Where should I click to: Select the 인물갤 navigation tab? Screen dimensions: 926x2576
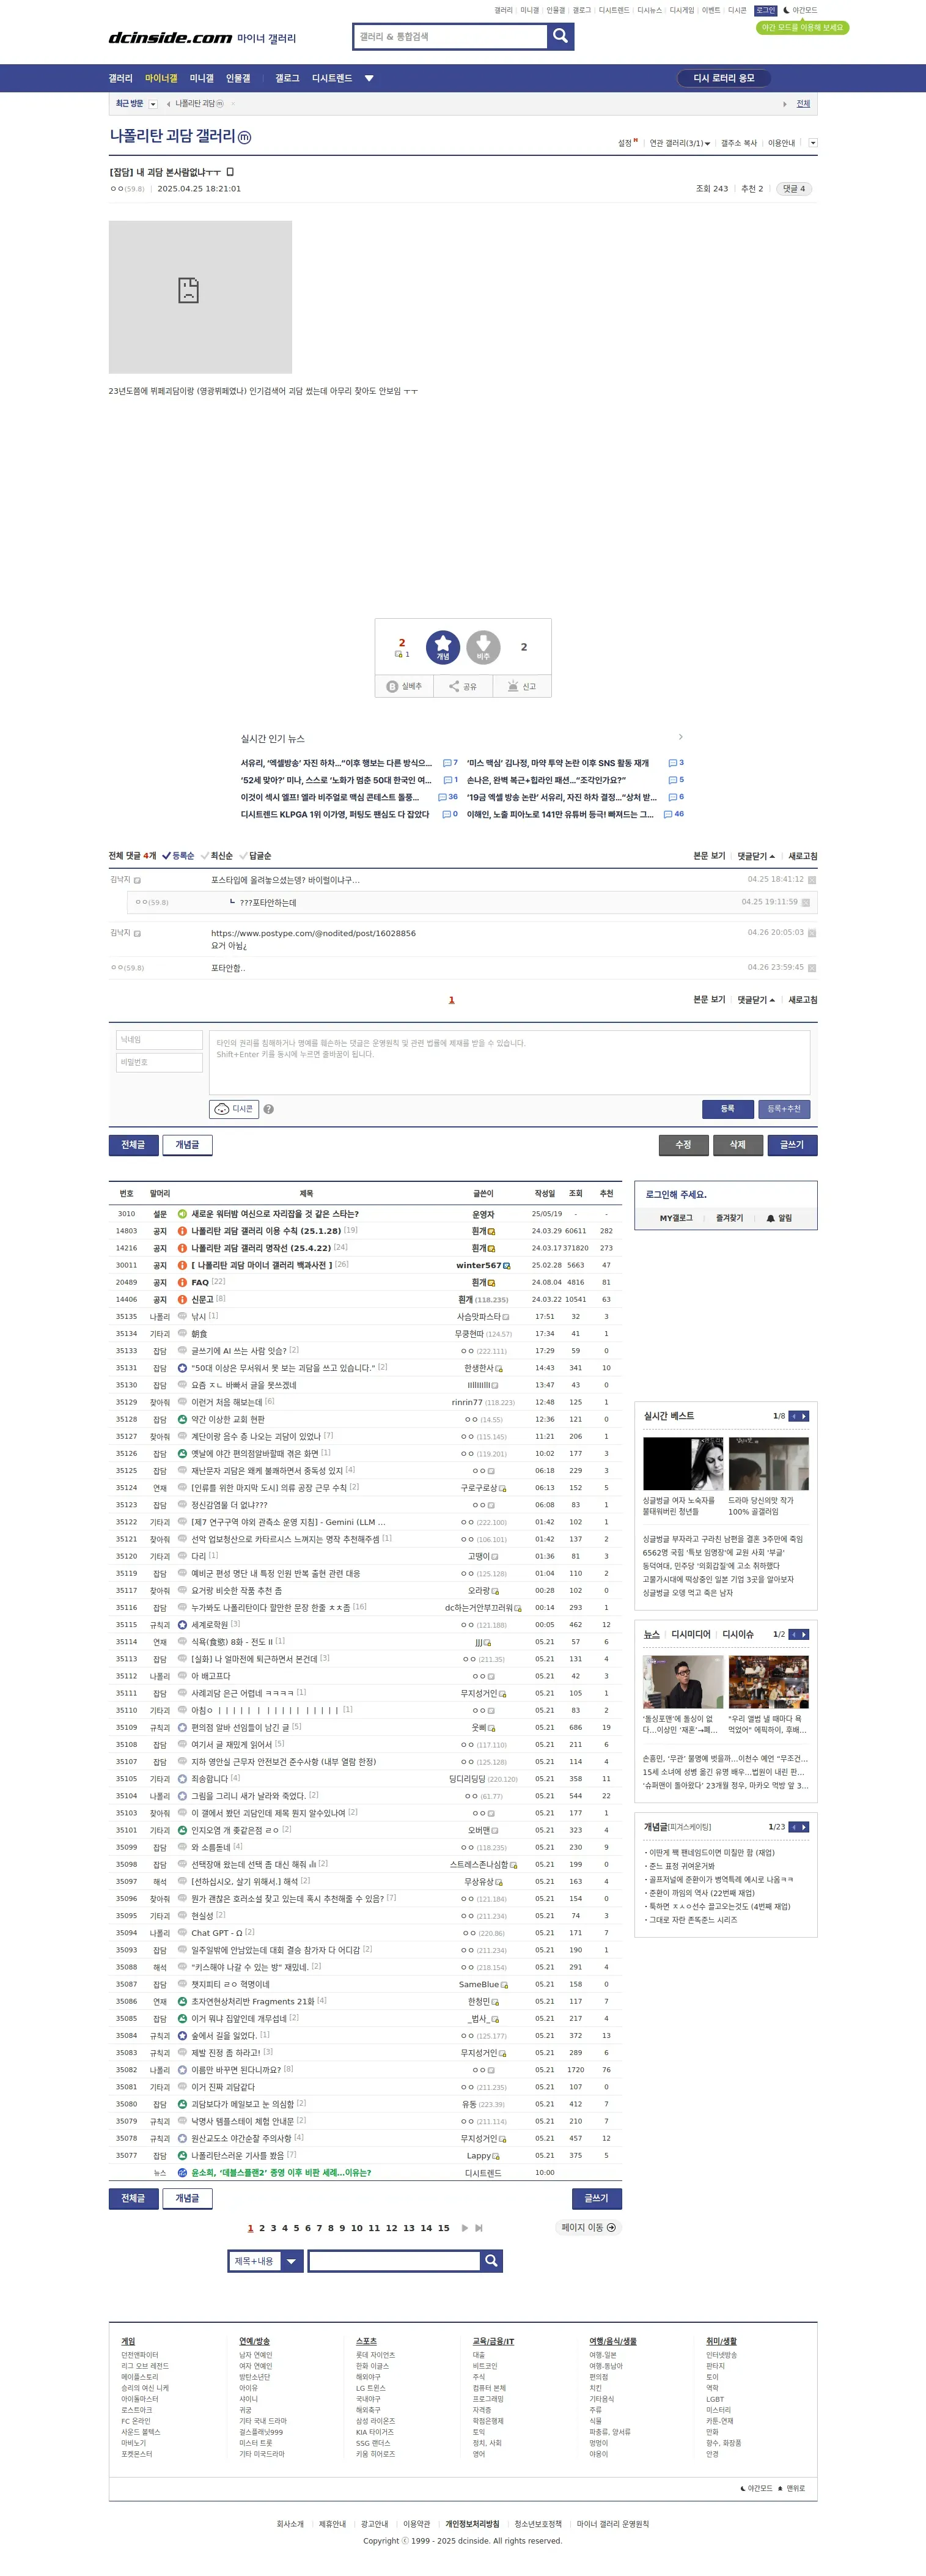(x=238, y=78)
